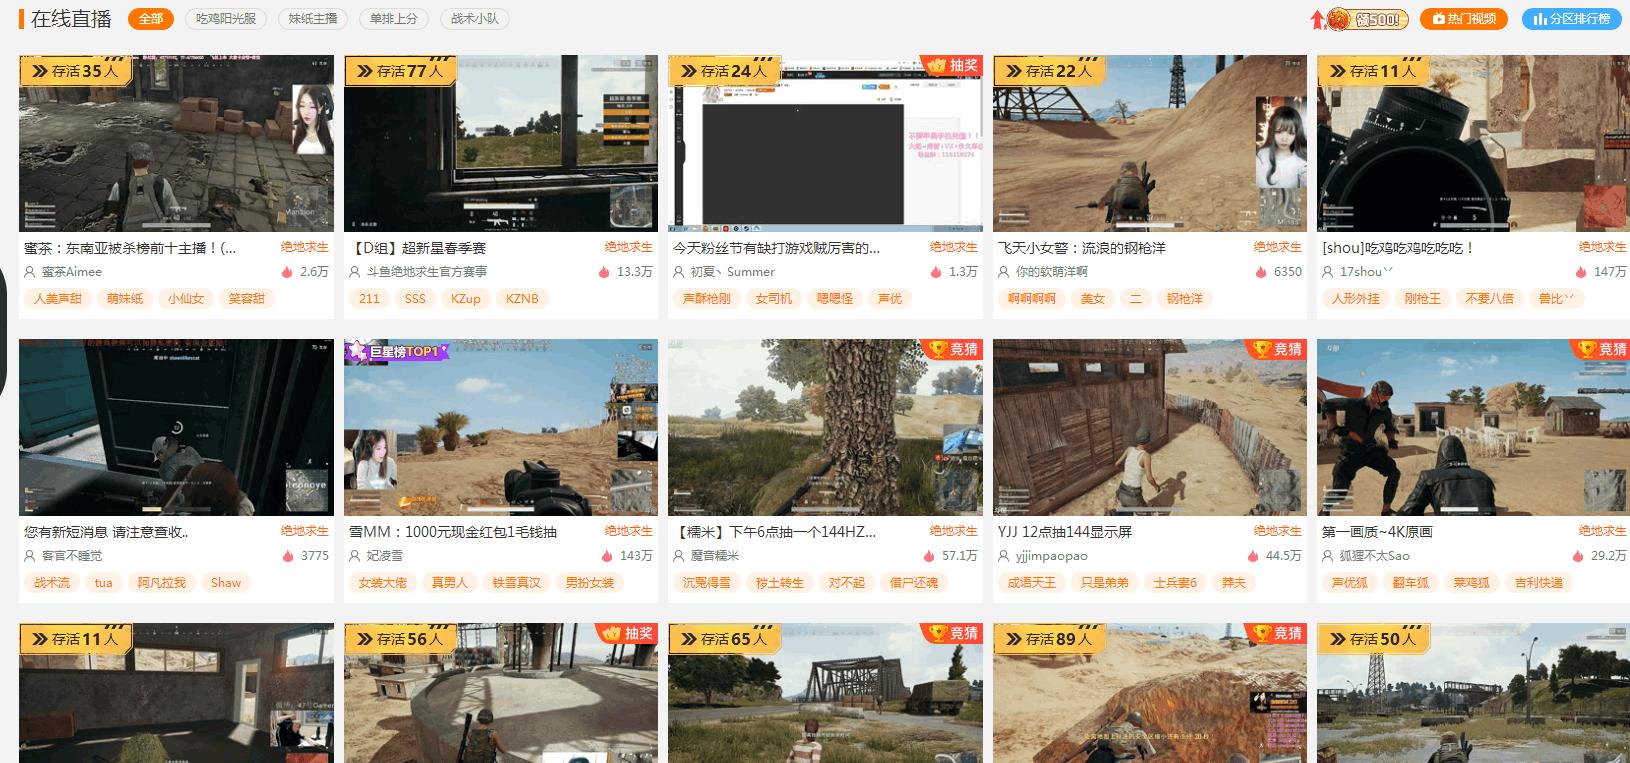The width and height of the screenshot is (1630, 763).
Task: Click flame popularity icon next to 57.1万
Action: pos(929,556)
